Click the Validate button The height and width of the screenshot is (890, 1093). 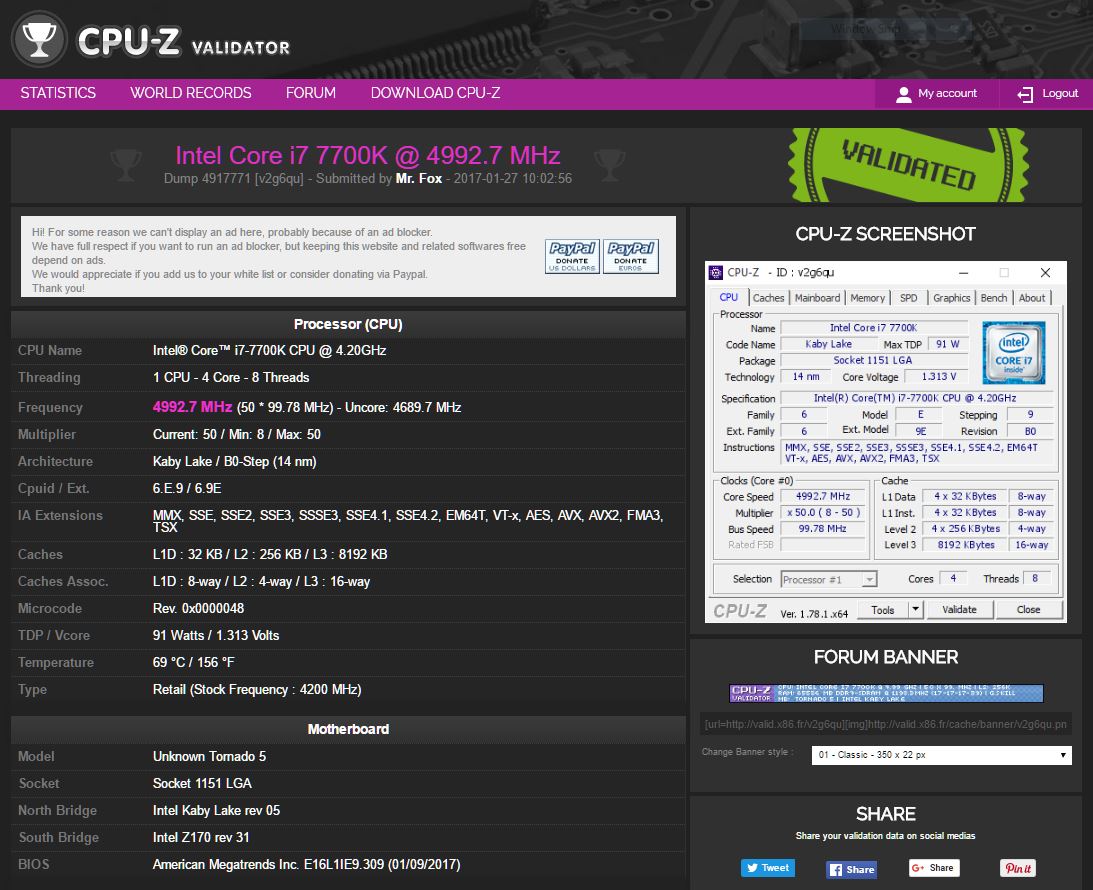coord(959,610)
